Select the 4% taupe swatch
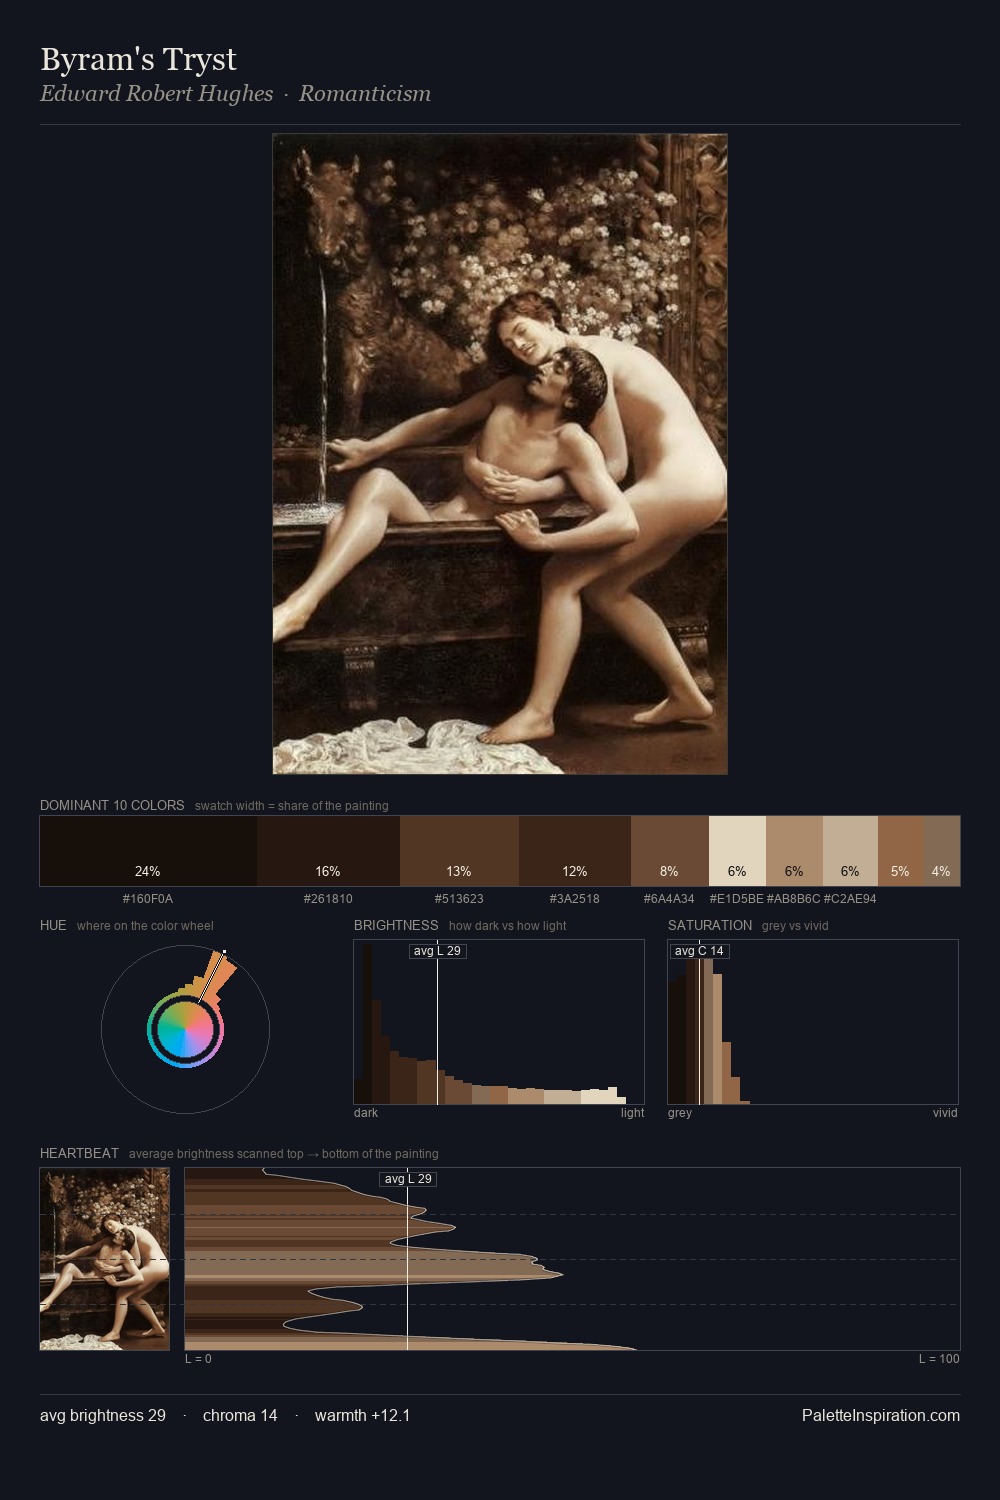Image resolution: width=1000 pixels, height=1500 pixels. pos(941,851)
